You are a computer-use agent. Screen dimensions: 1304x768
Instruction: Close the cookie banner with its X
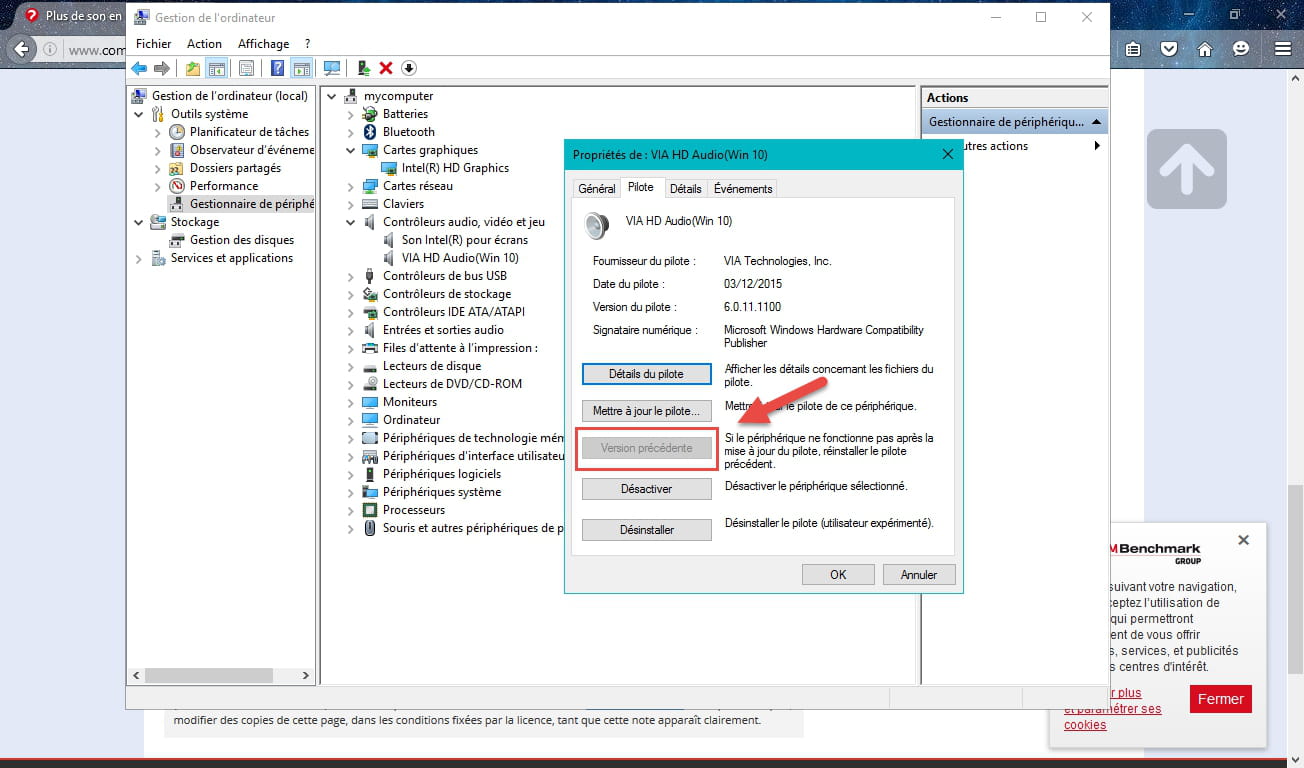[1243, 540]
